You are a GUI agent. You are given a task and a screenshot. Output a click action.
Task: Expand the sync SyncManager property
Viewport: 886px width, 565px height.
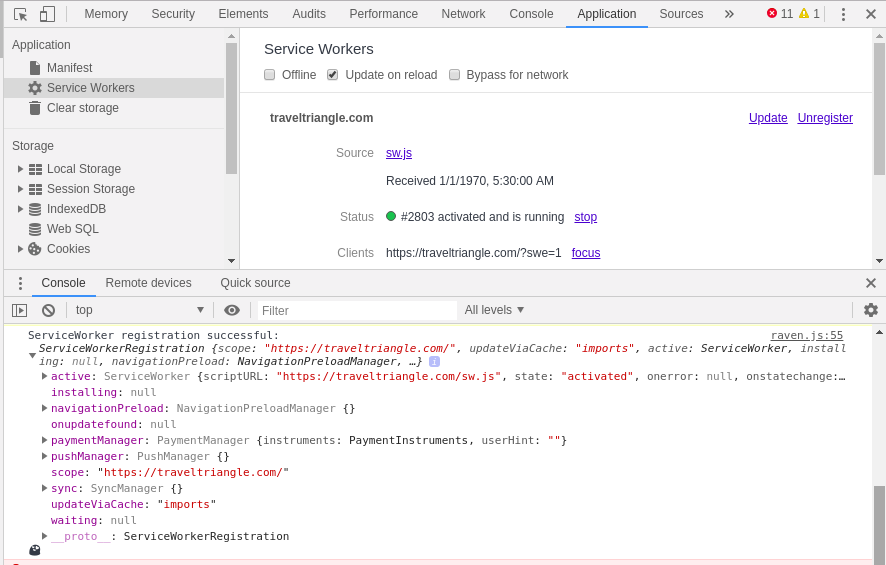point(44,488)
